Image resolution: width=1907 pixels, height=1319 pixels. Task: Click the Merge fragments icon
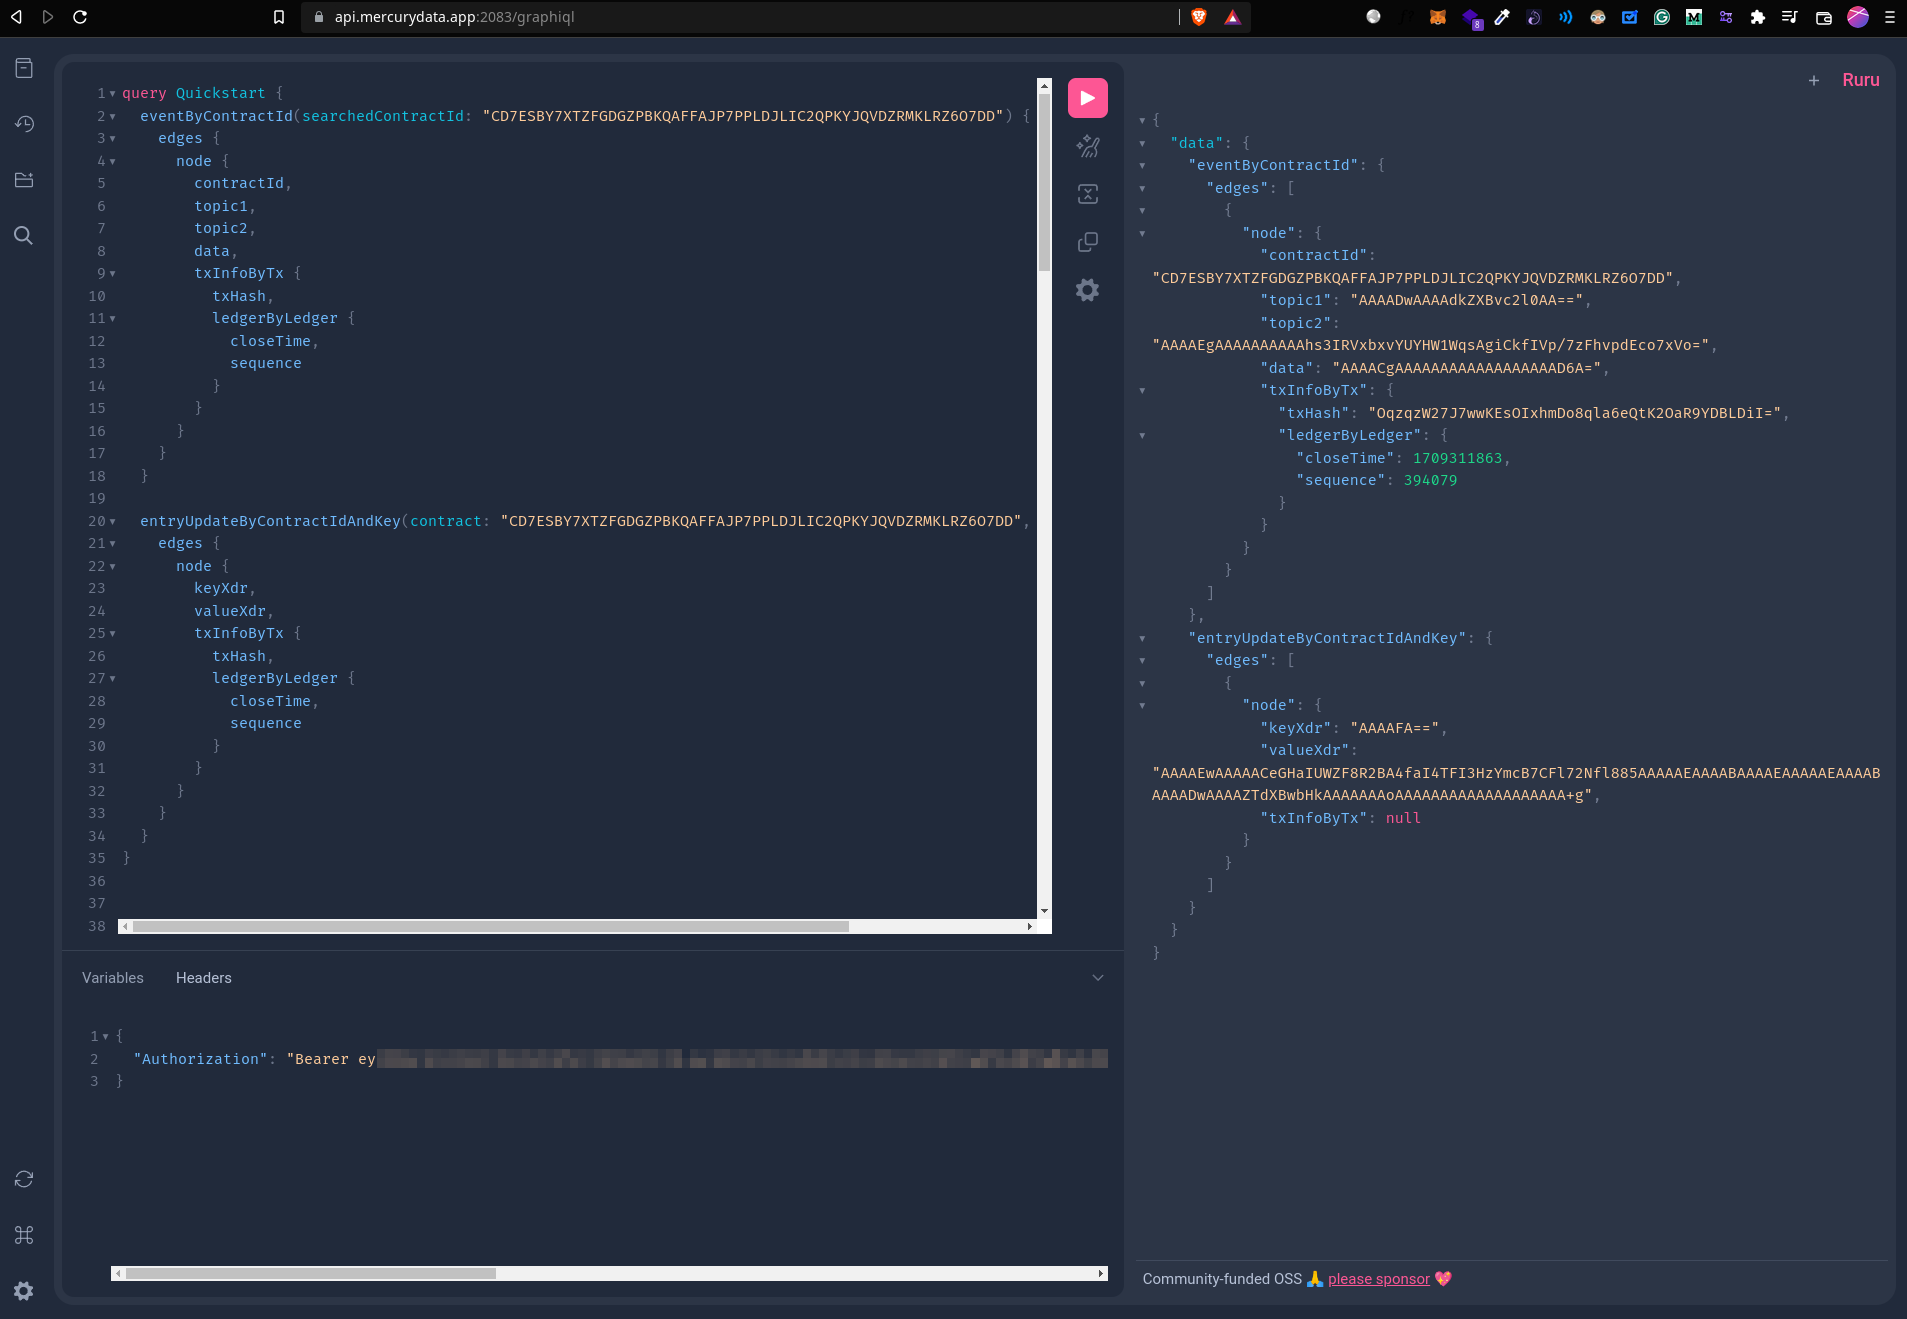pos(1087,194)
